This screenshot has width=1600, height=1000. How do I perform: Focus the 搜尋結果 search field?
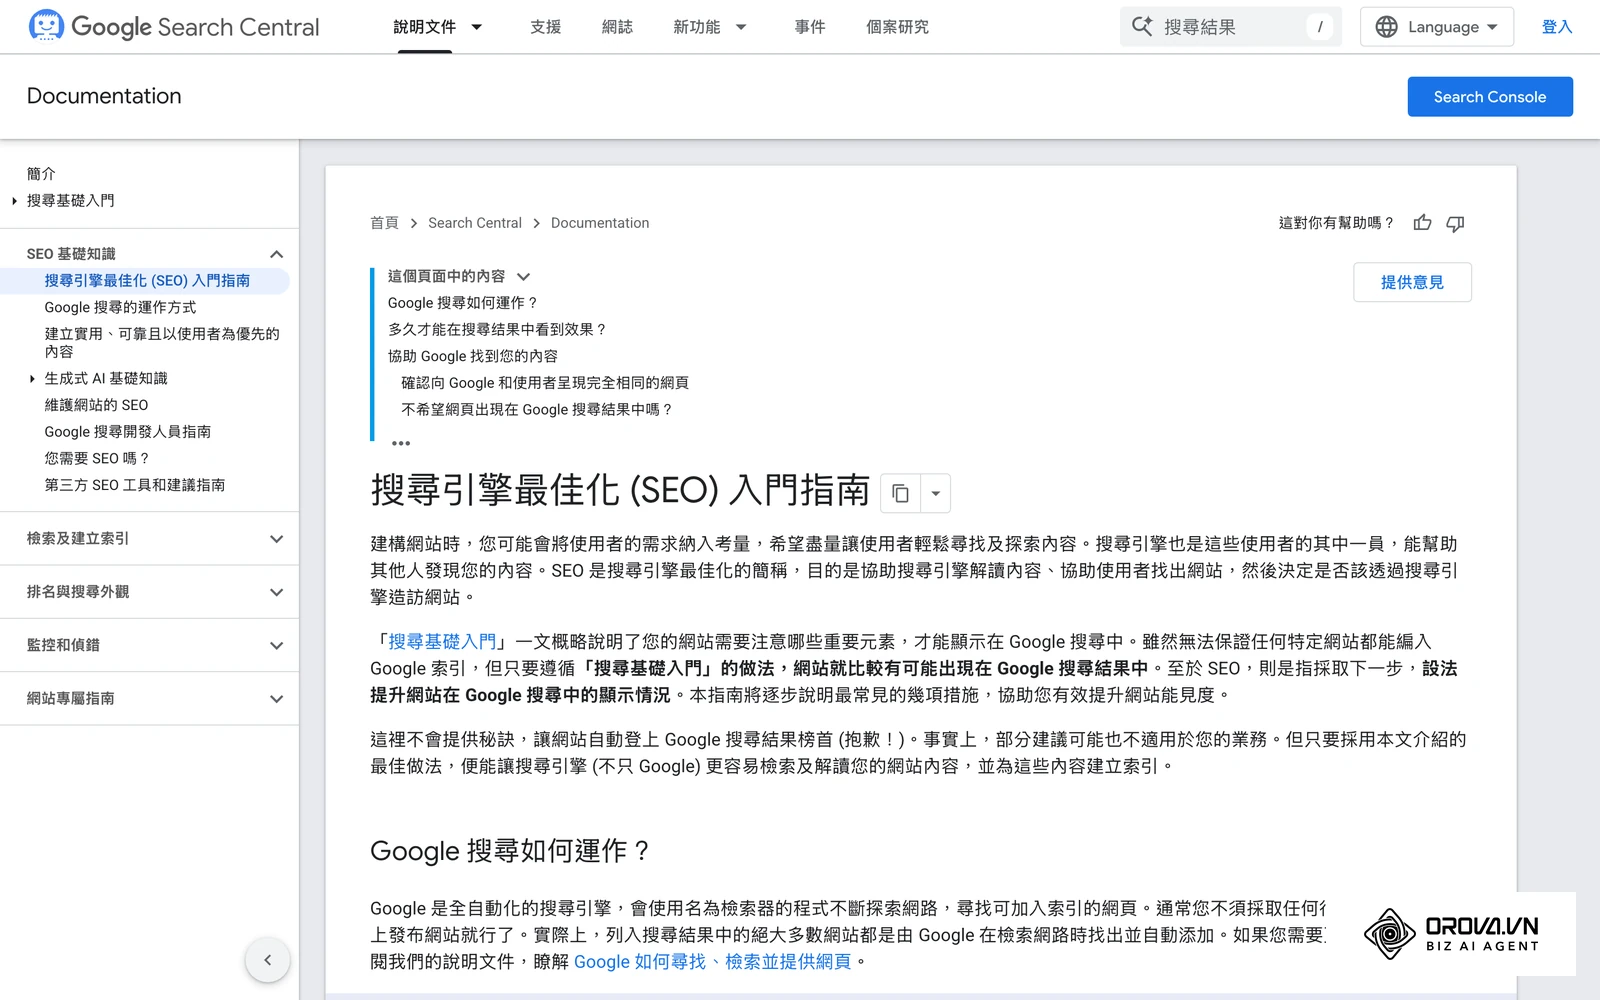(x=1231, y=27)
